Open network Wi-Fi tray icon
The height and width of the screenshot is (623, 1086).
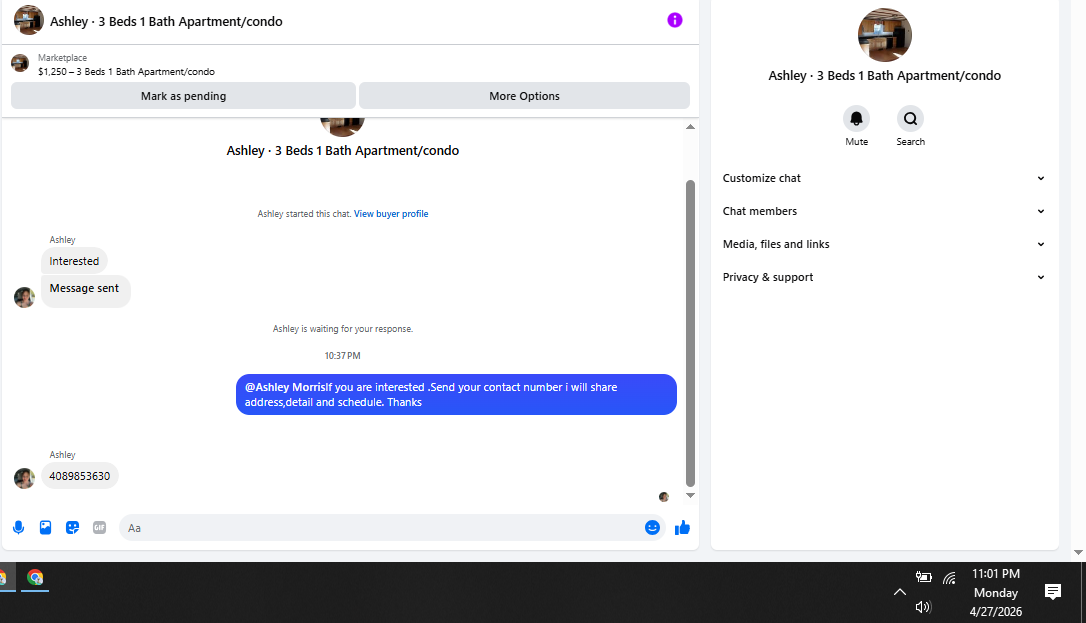[950, 577]
